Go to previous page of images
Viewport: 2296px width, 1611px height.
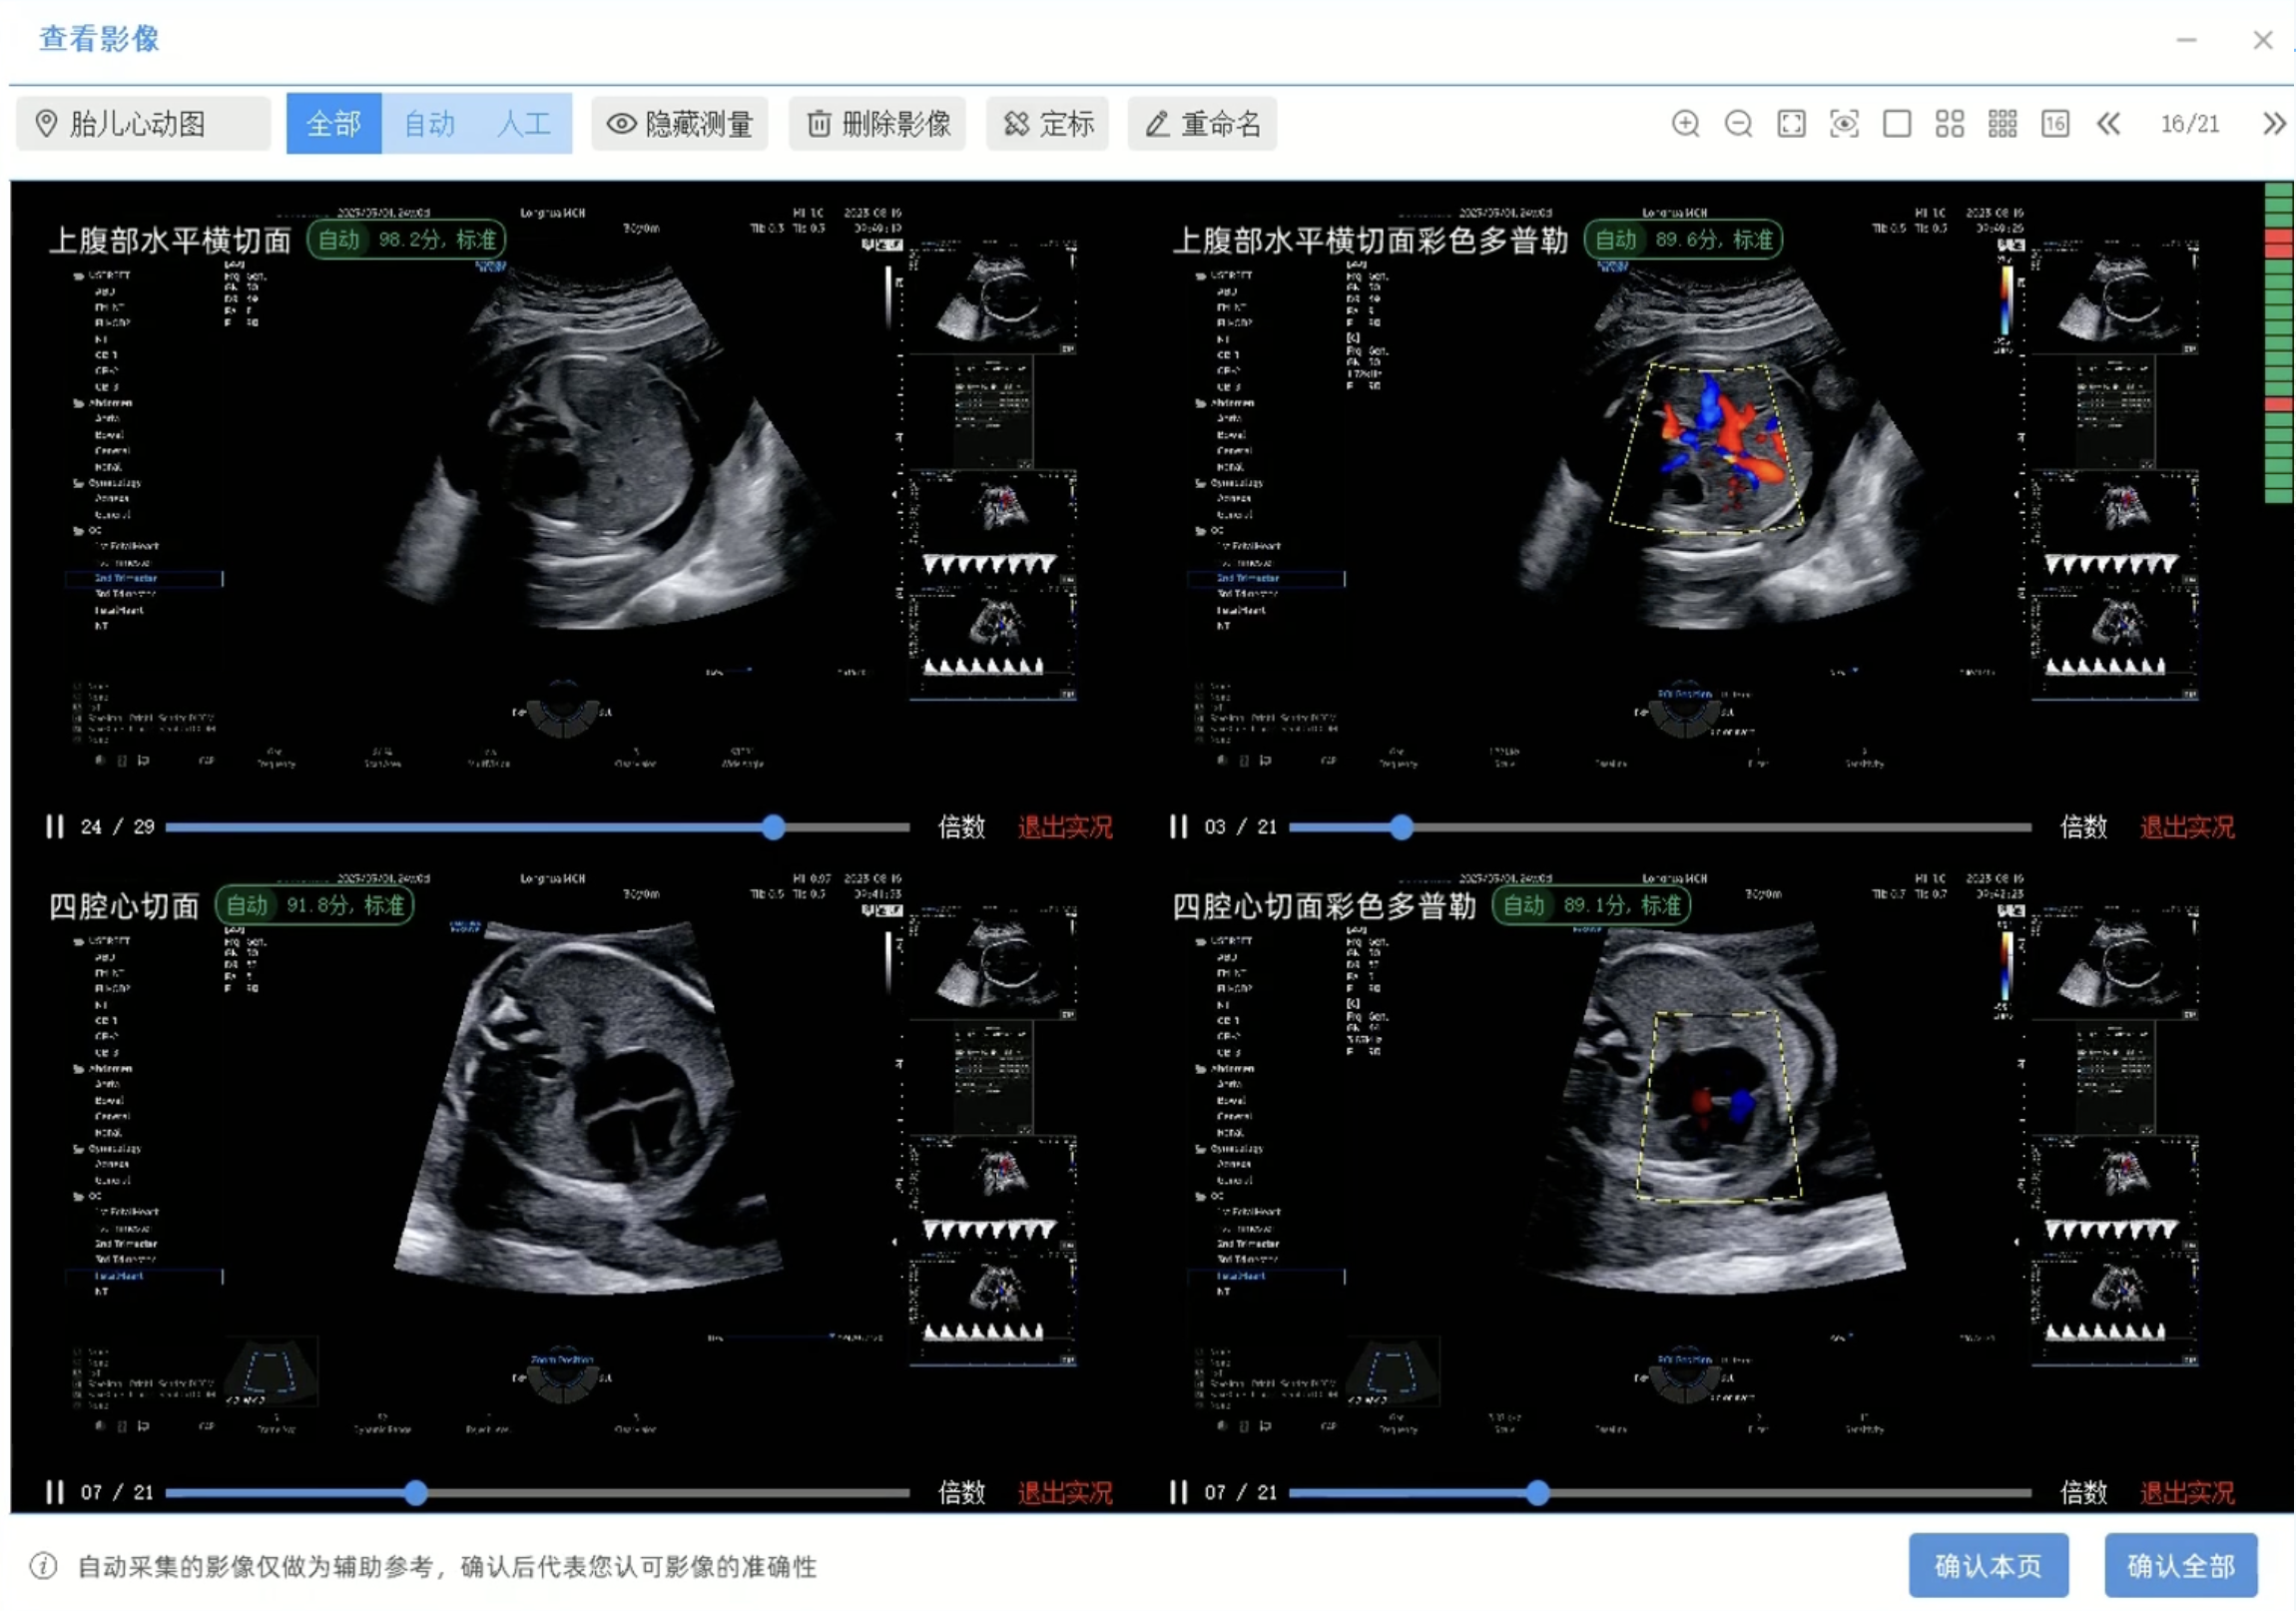[2108, 124]
